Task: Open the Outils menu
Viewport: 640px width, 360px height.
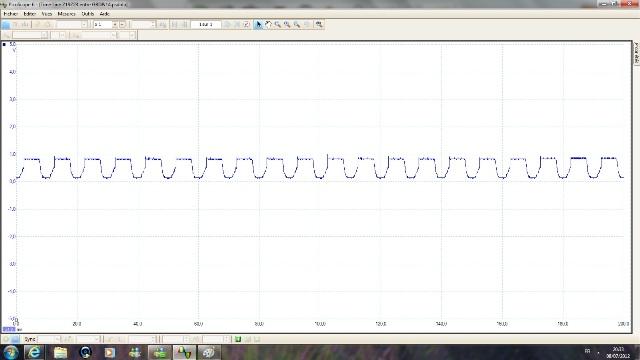Action: click(x=88, y=14)
